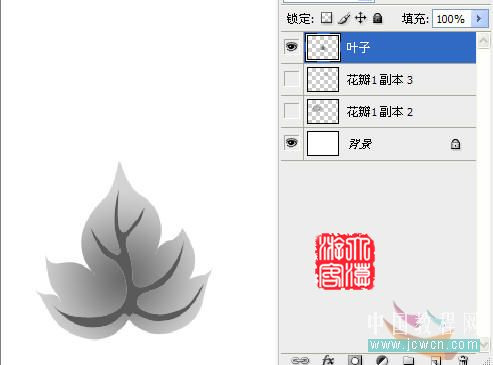Select the 背景 layer thumbnail

(323, 143)
